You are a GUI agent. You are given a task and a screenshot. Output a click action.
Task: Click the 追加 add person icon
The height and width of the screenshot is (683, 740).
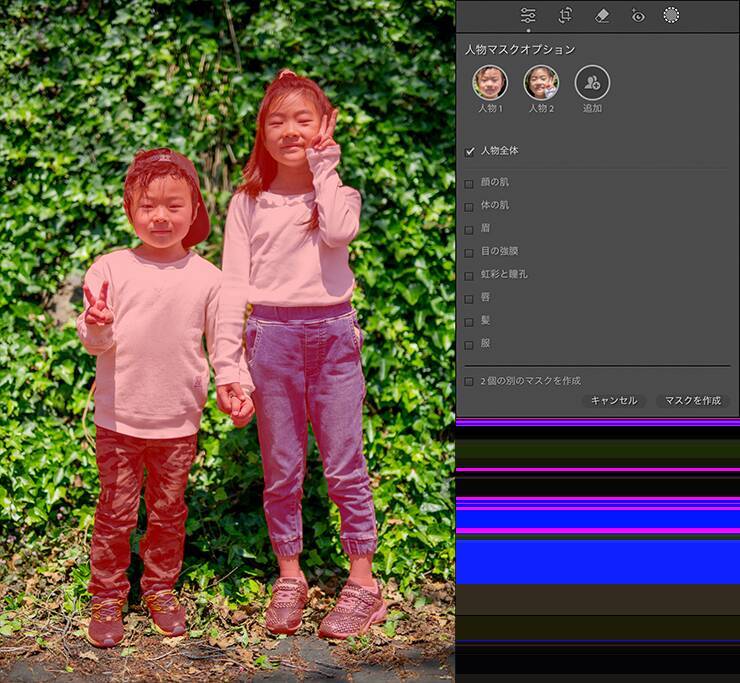[x=592, y=83]
